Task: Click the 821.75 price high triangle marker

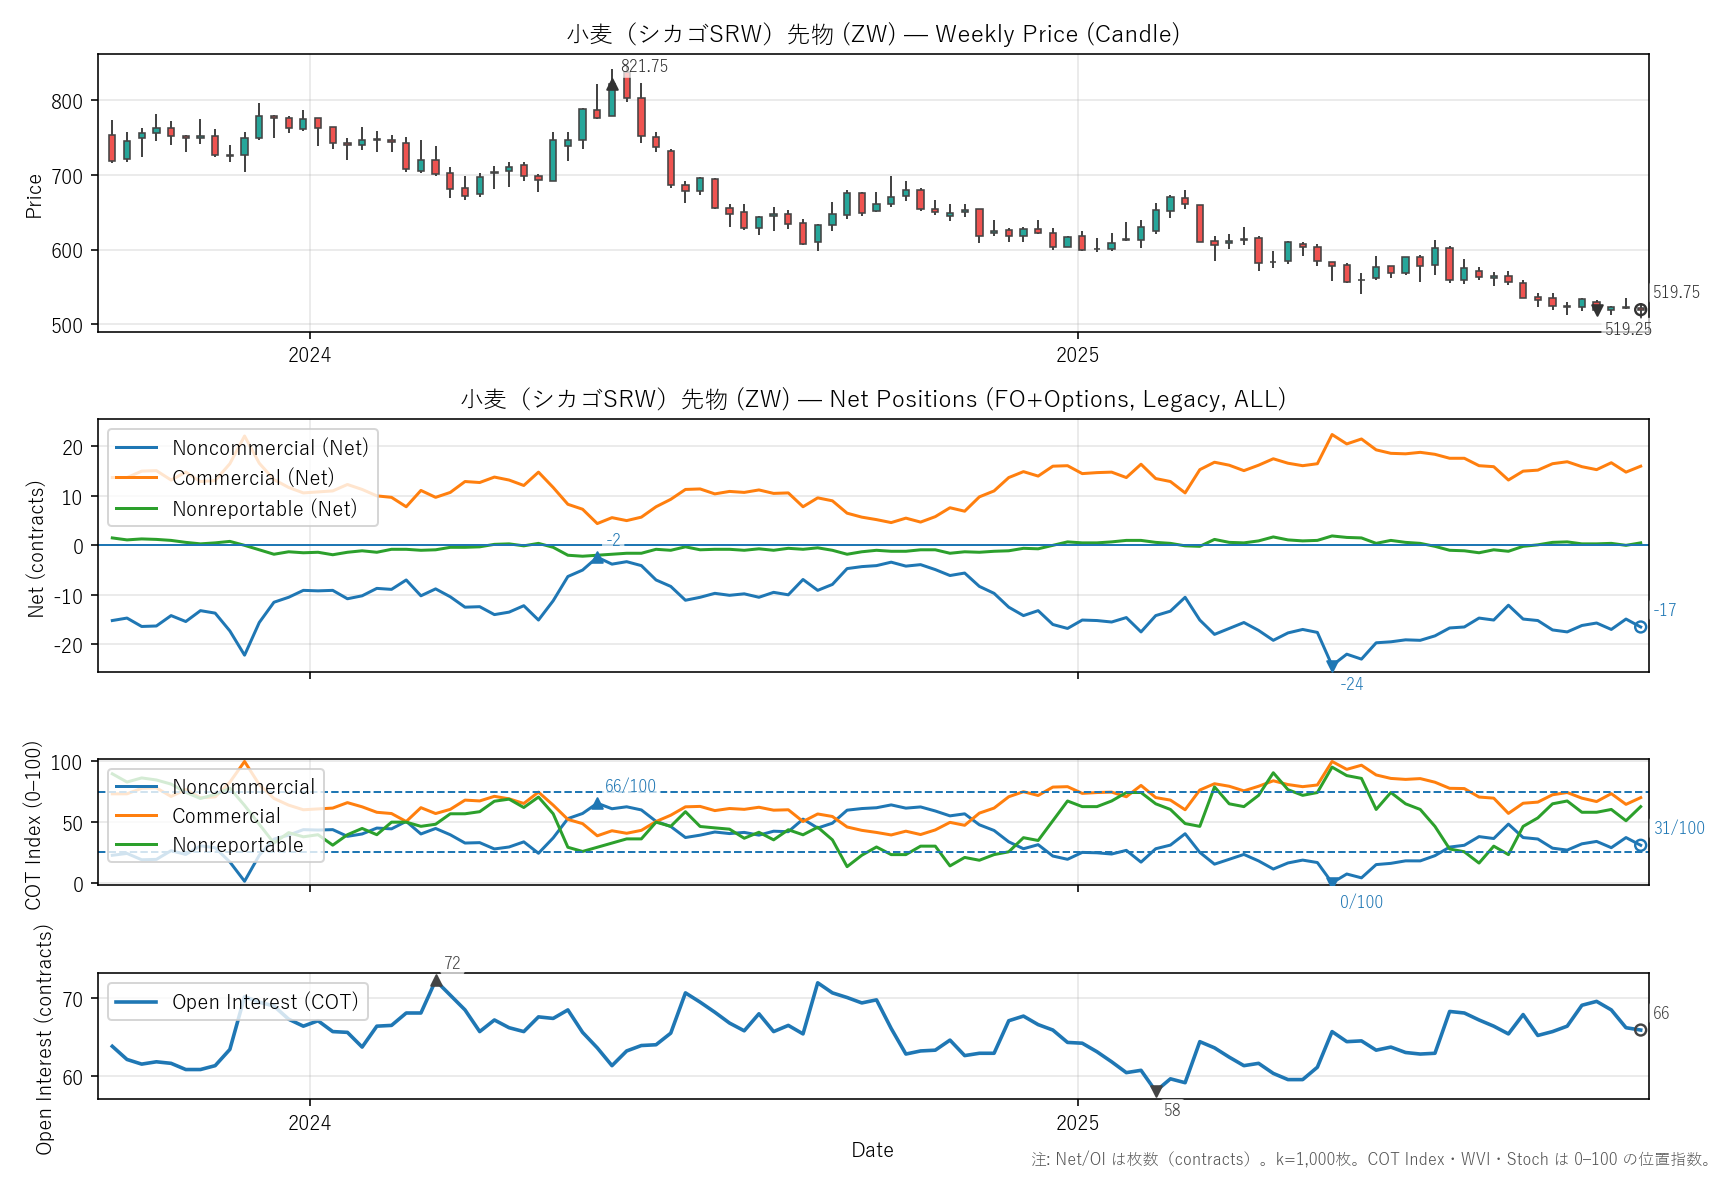Action: click(612, 86)
